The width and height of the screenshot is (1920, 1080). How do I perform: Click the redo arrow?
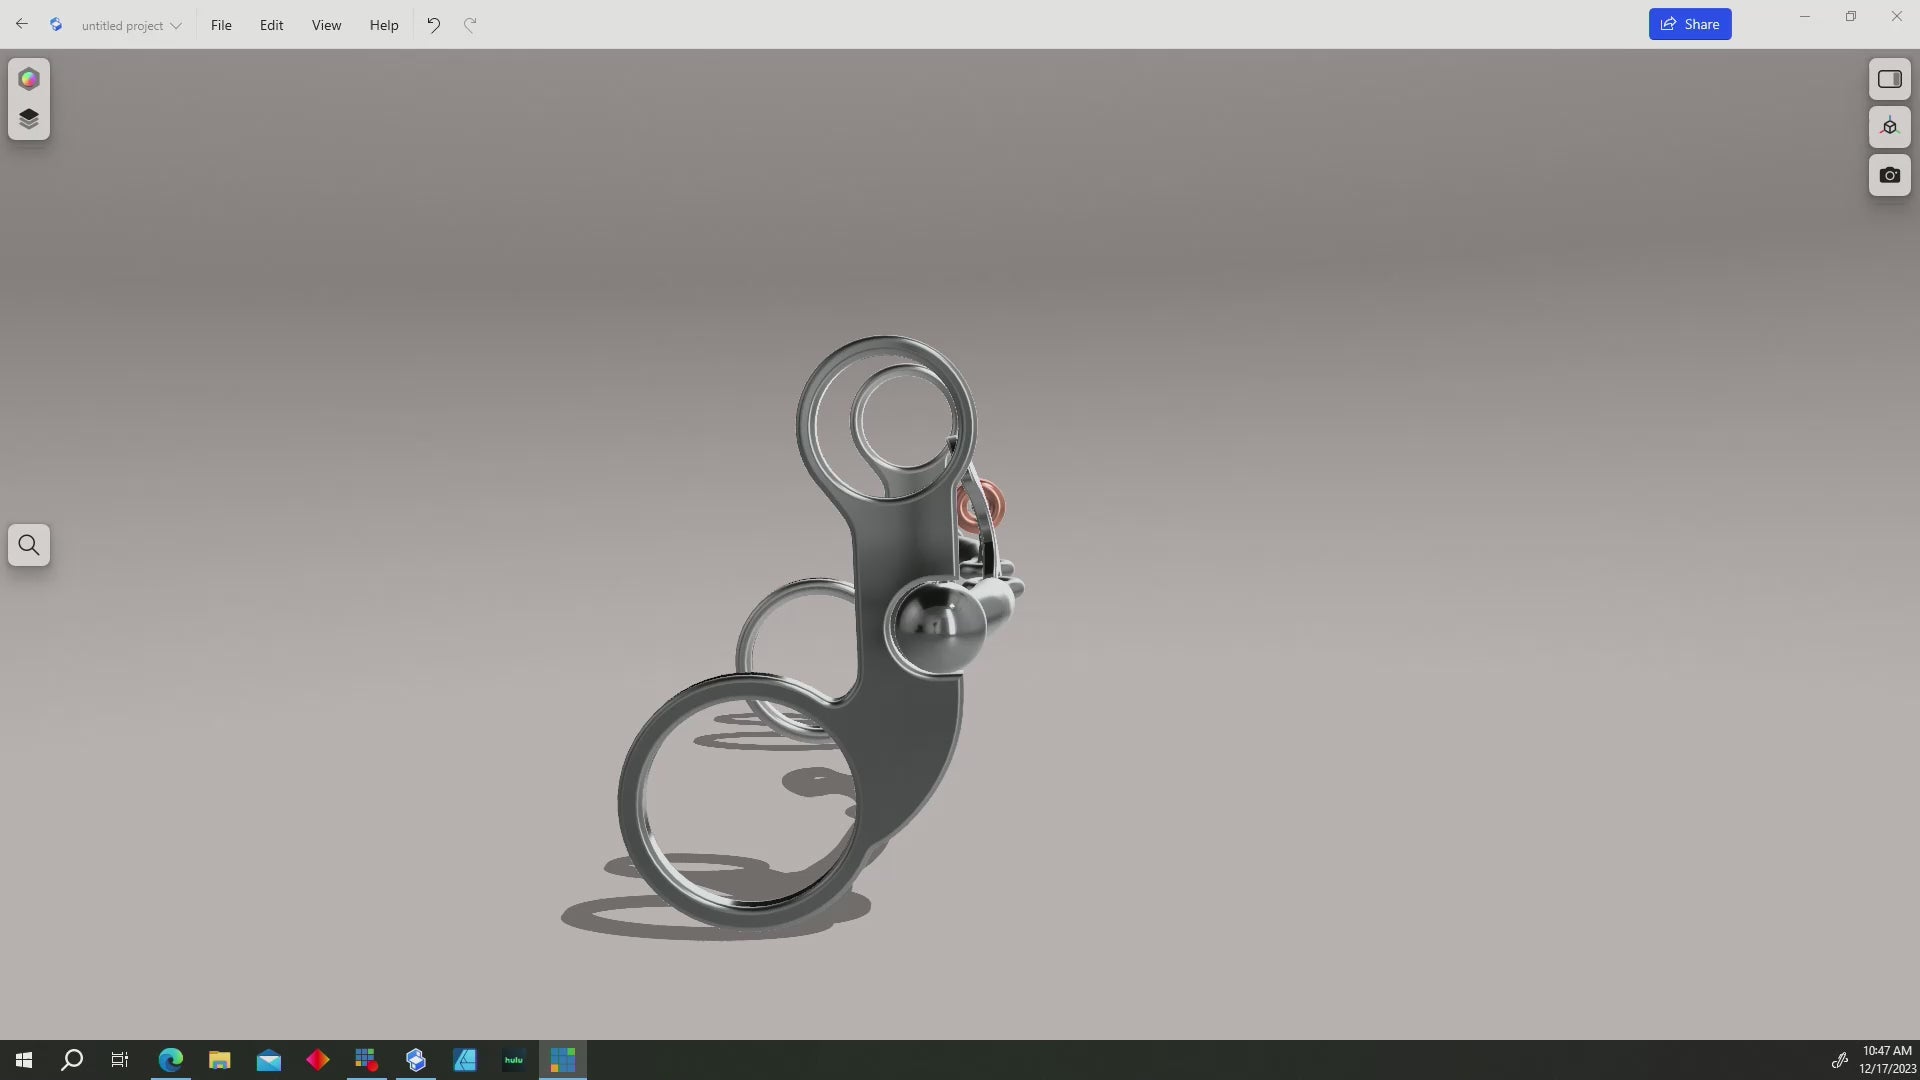coord(470,25)
